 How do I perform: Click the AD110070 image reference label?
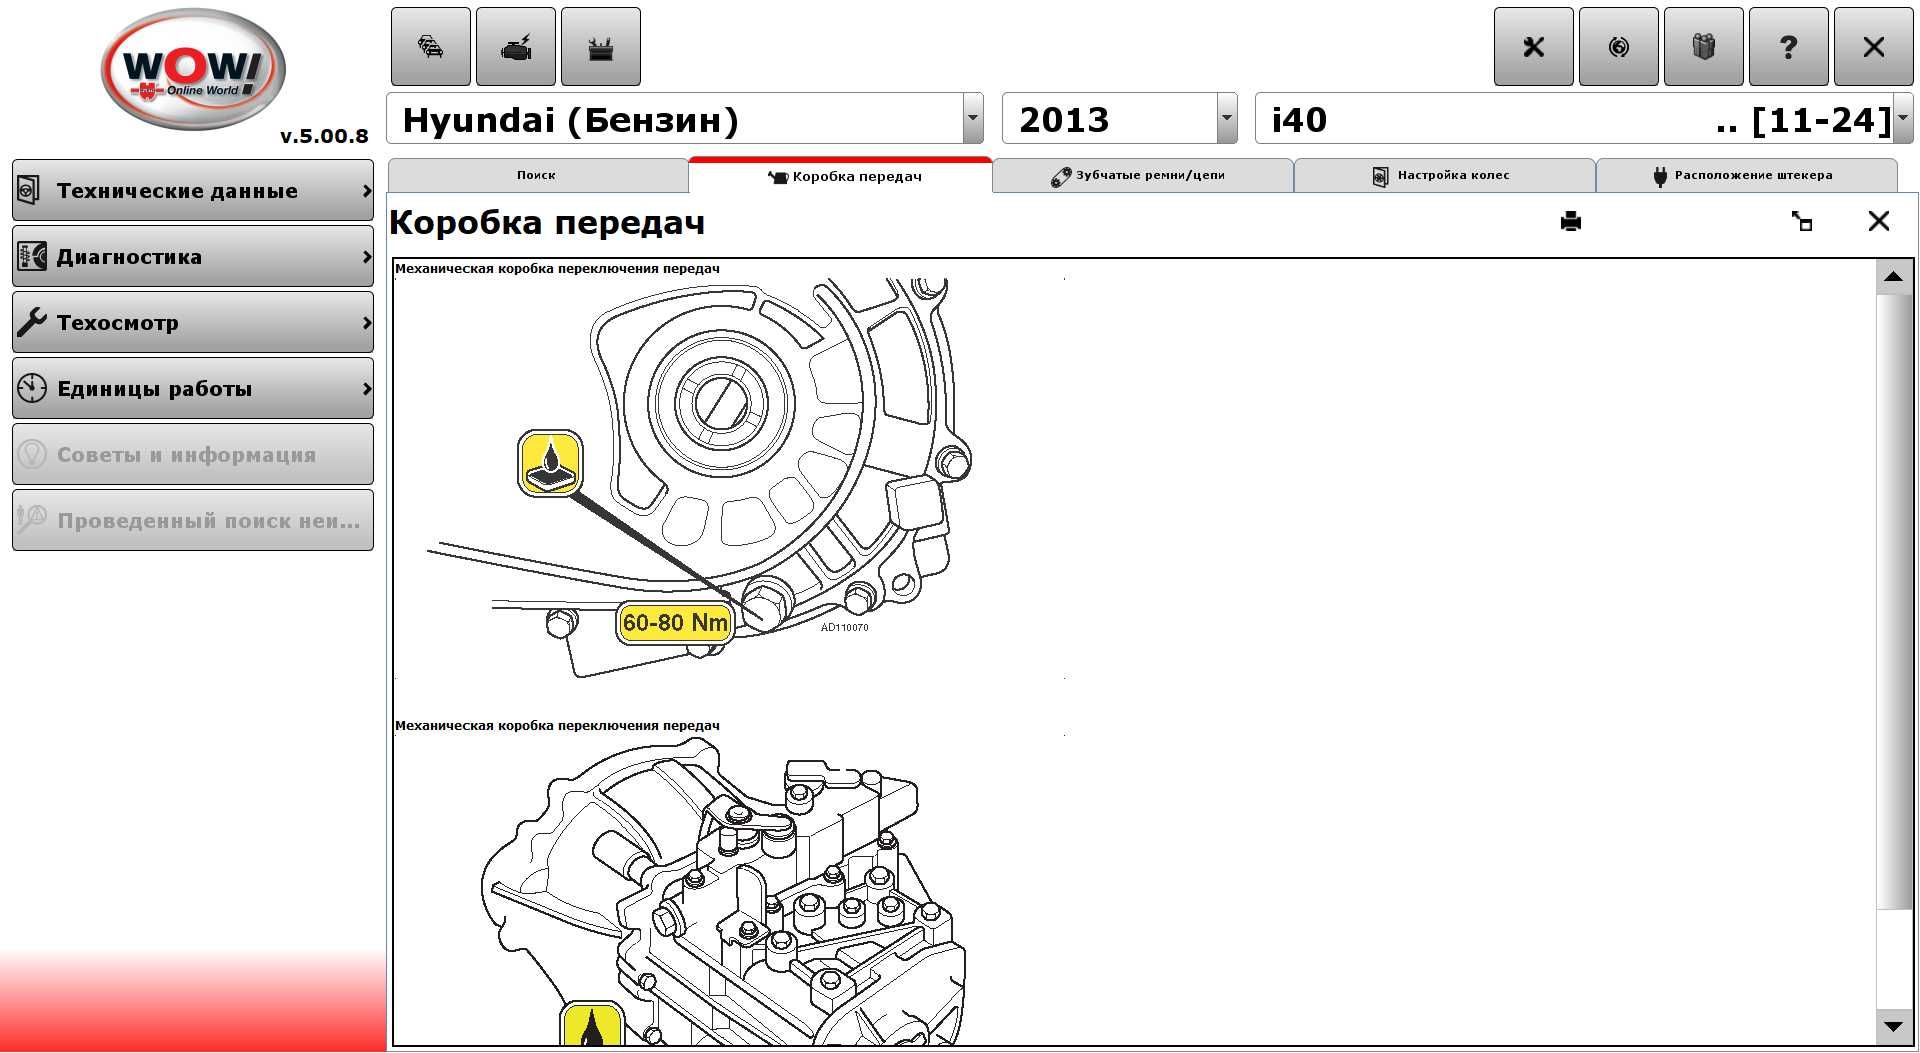844,628
